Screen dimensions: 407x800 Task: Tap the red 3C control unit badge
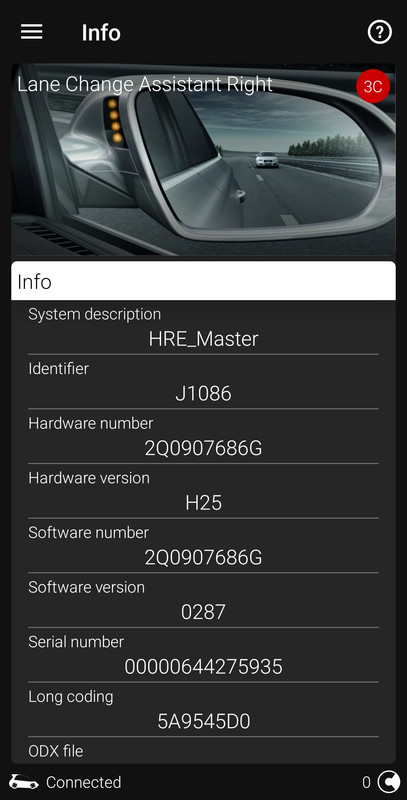373,86
